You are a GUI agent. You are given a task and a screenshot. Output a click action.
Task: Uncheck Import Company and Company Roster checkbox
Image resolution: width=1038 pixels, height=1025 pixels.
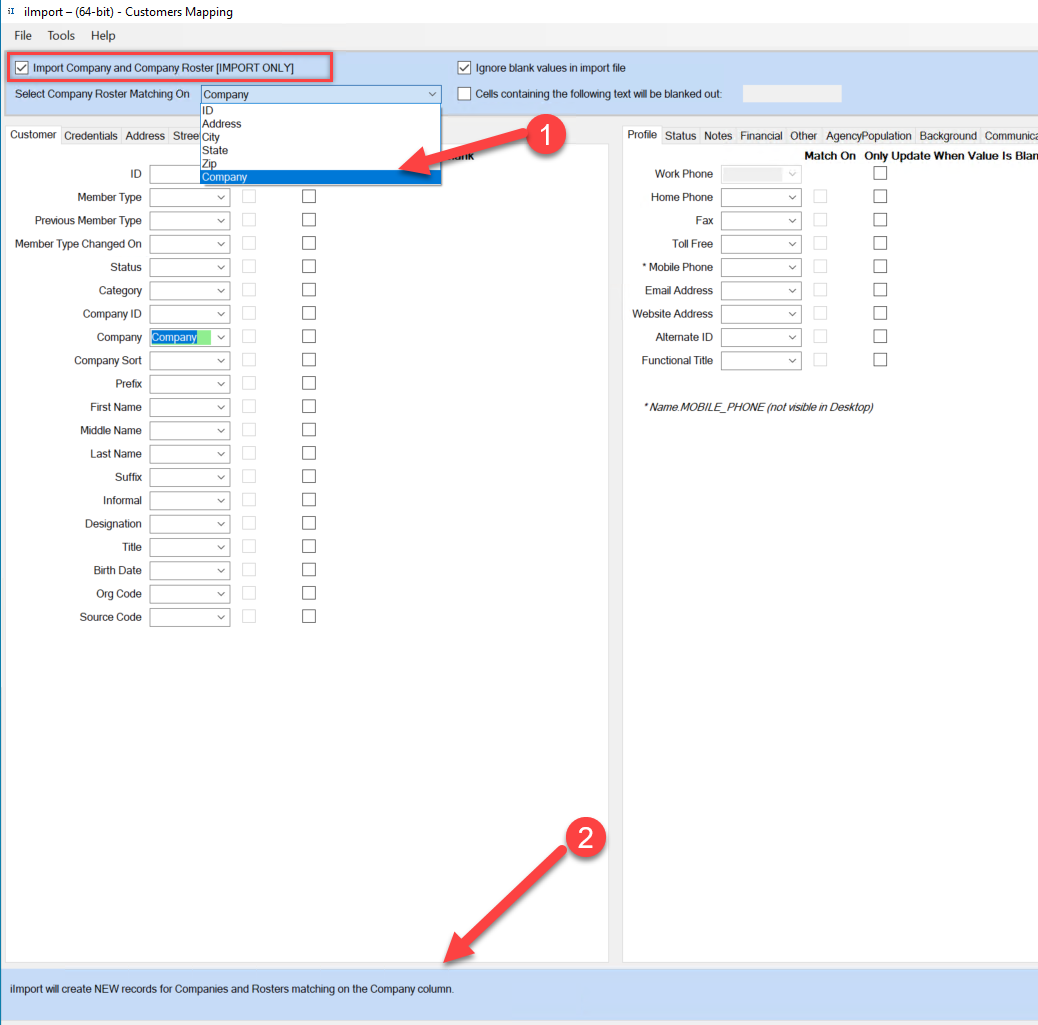pyautogui.click(x=21, y=68)
